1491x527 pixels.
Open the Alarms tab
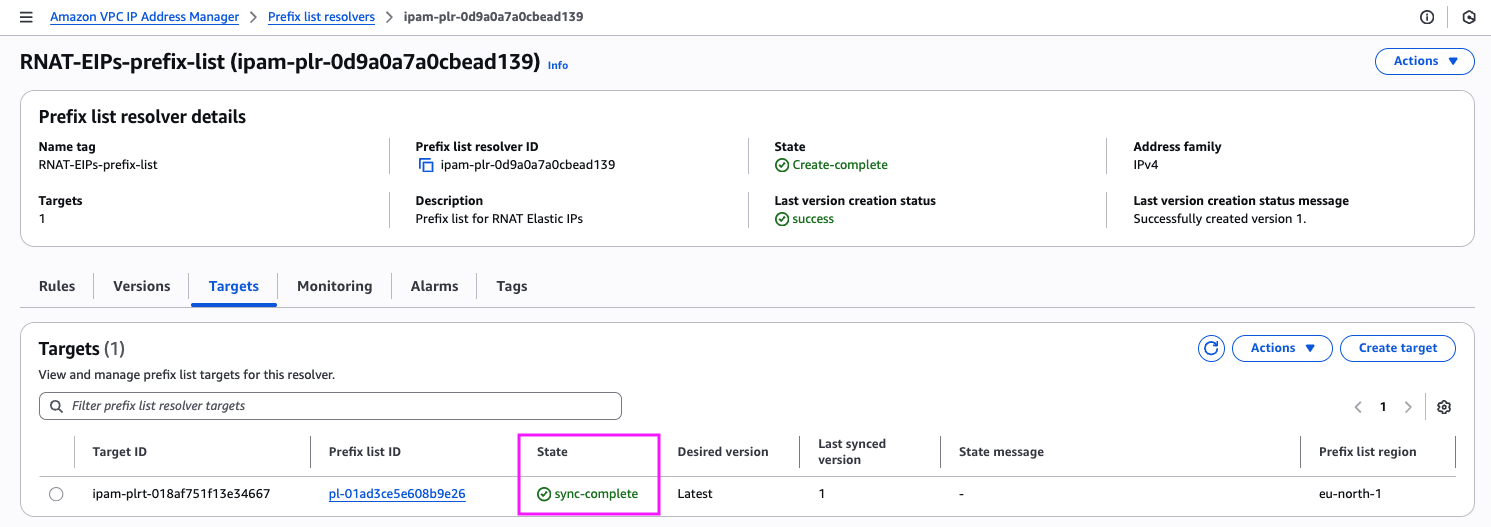coord(435,286)
